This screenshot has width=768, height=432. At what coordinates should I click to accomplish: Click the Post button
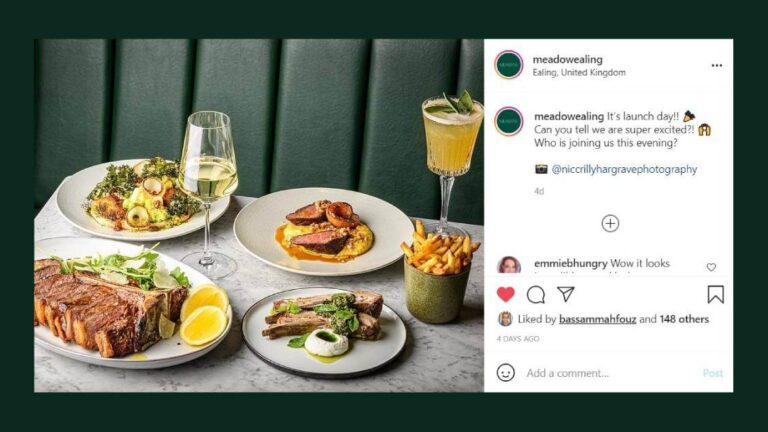tap(712, 373)
